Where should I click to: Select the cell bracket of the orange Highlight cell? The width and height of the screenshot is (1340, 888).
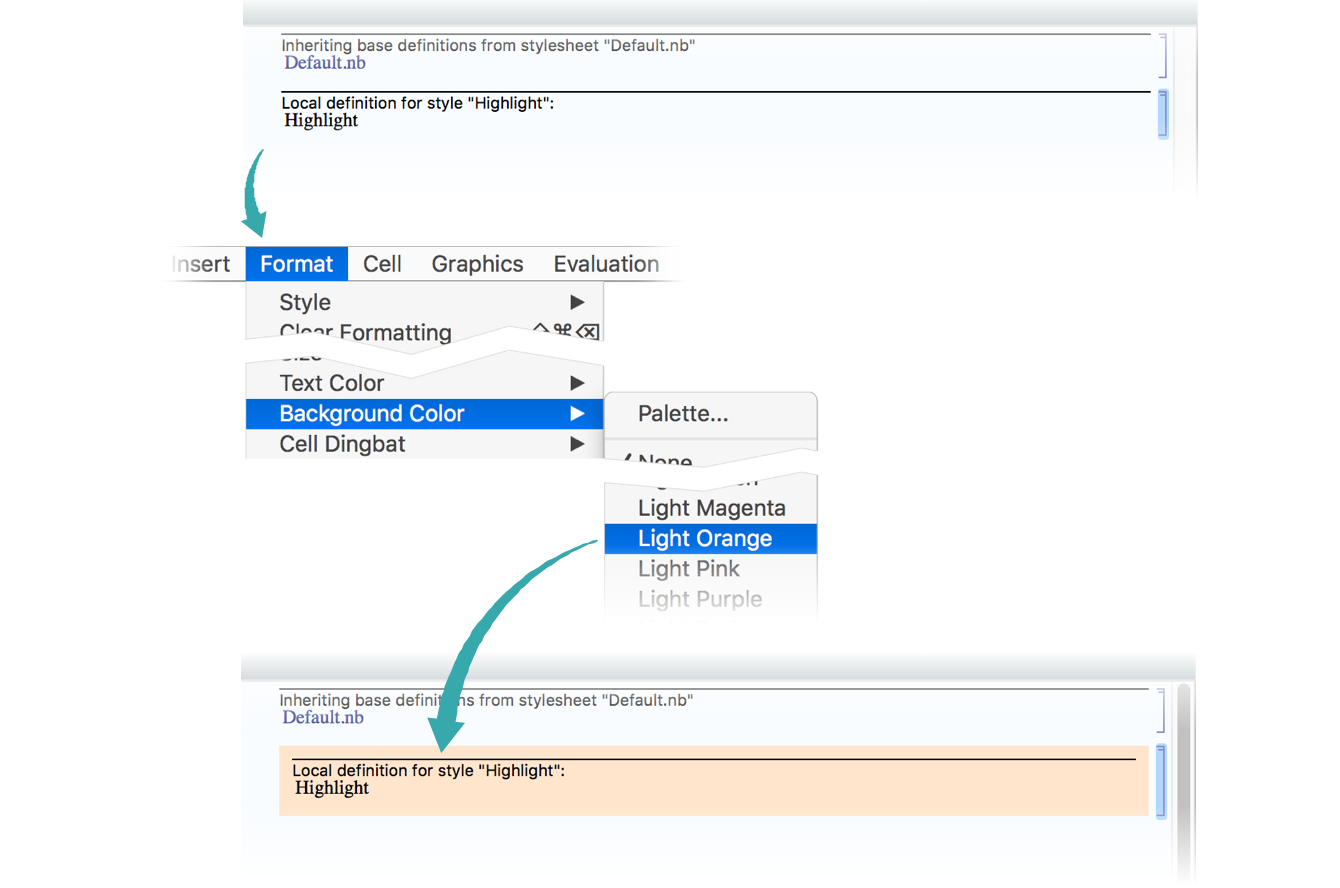[x=1161, y=781]
